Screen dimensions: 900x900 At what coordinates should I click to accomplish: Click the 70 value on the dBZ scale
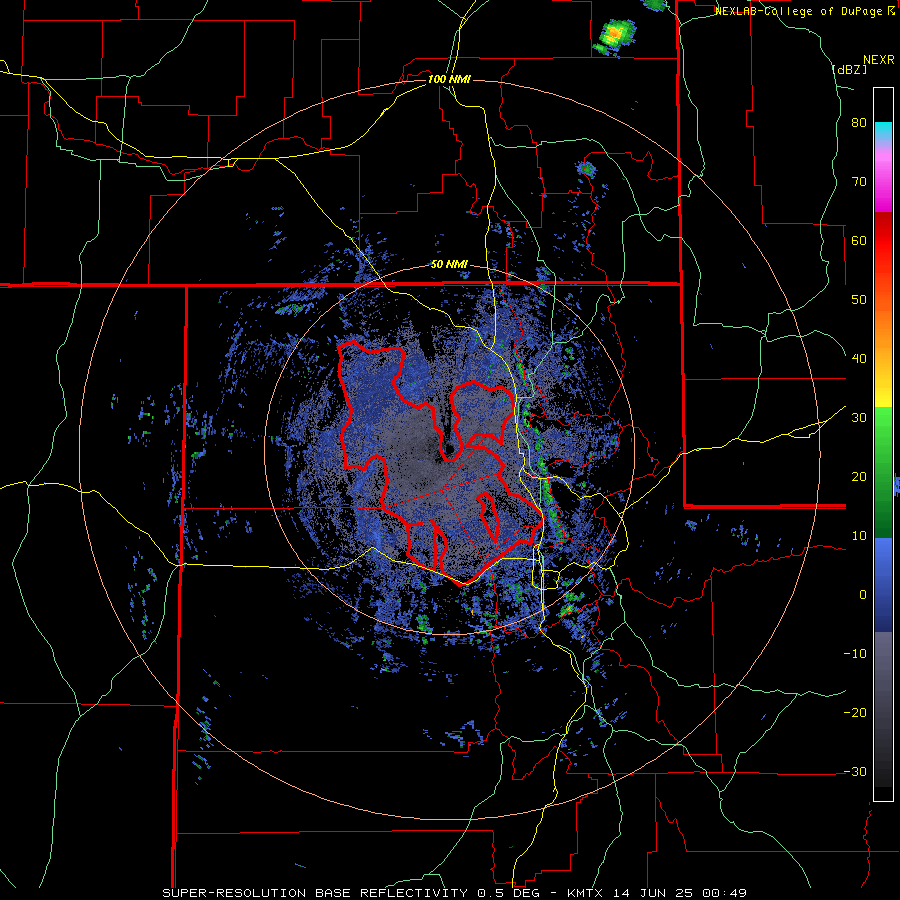click(859, 182)
